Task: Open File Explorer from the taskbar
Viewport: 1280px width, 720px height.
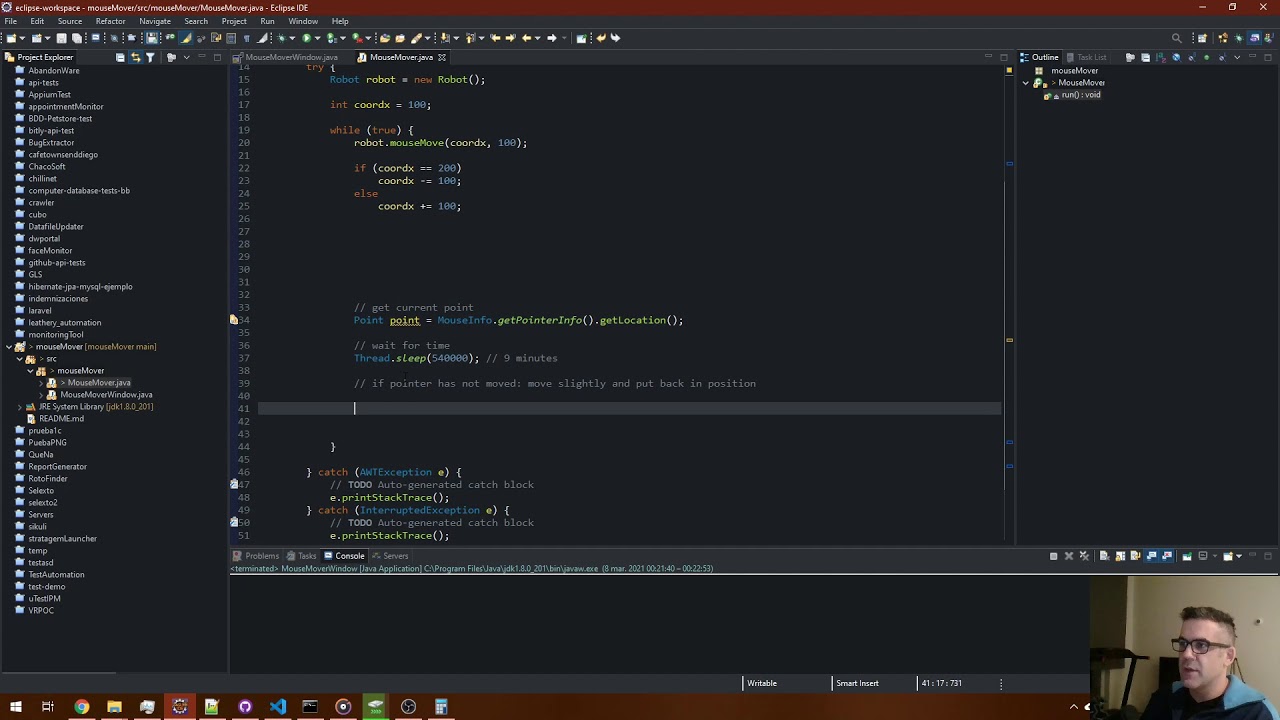Action: point(114,707)
